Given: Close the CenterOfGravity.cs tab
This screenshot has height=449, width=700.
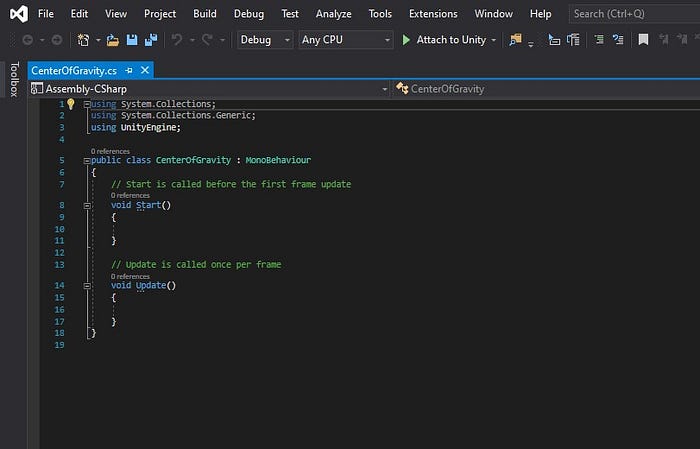Looking at the screenshot, I should click(145, 71).
